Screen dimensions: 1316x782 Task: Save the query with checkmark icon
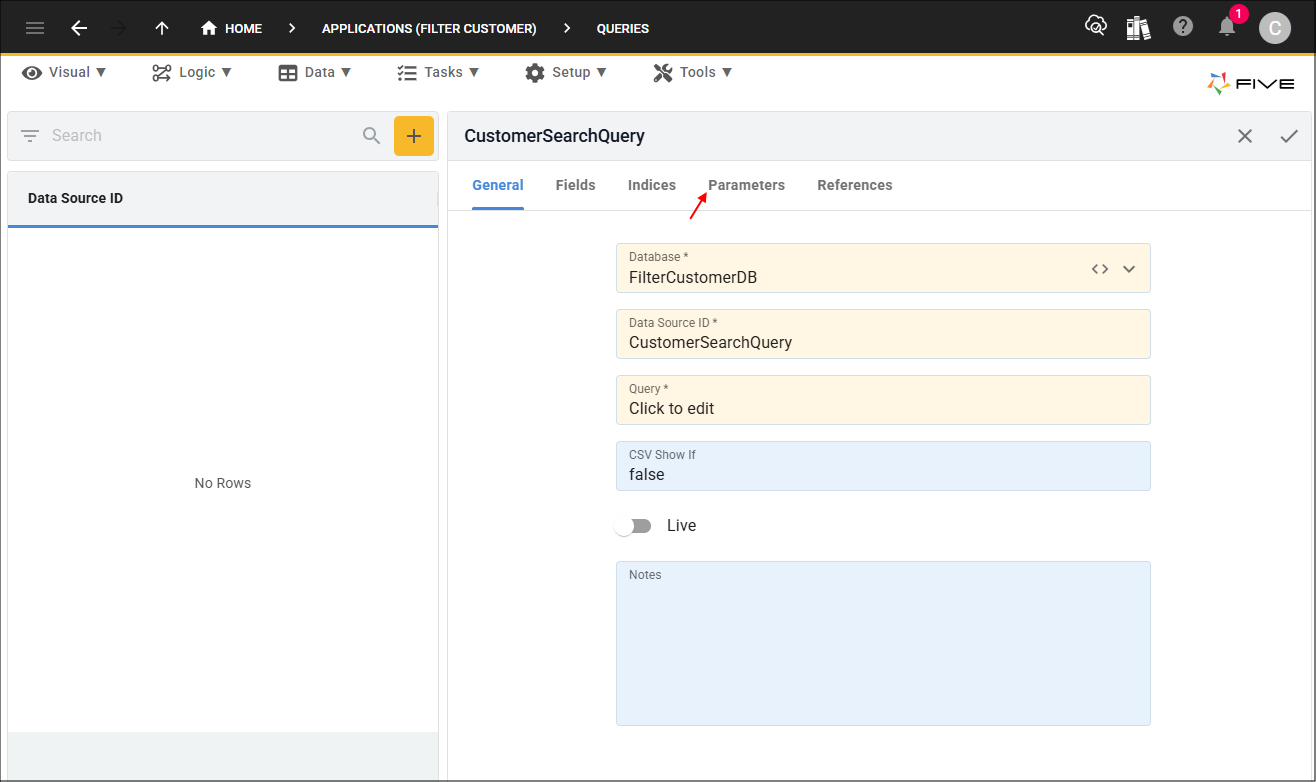pyautogui.click(x=1289, y=136)
